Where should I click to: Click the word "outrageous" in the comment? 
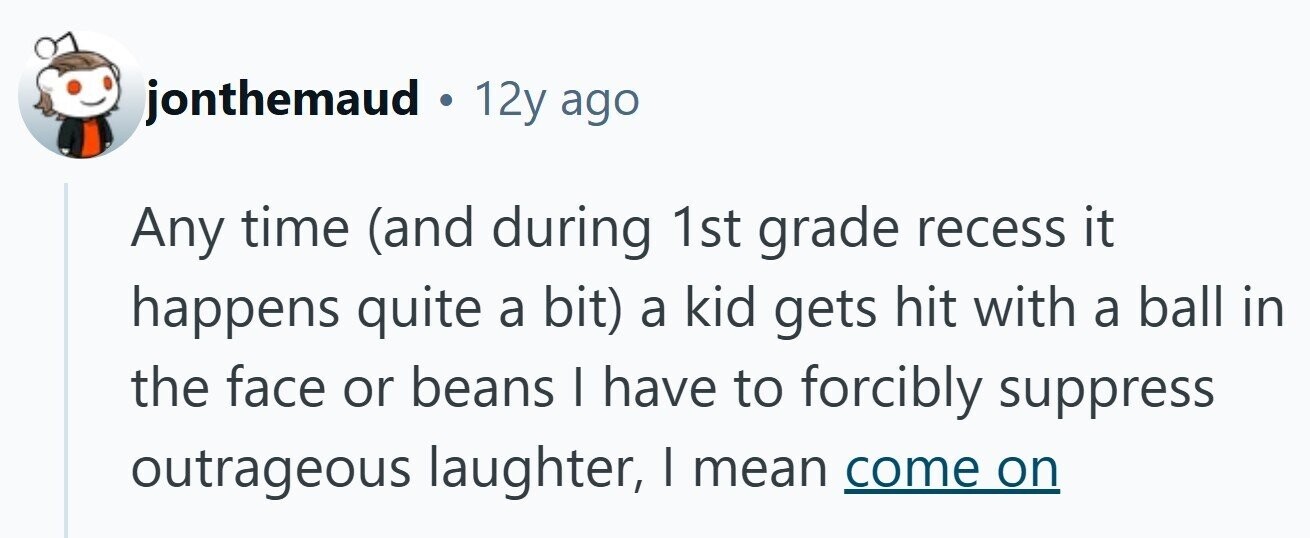click(271, 470)
